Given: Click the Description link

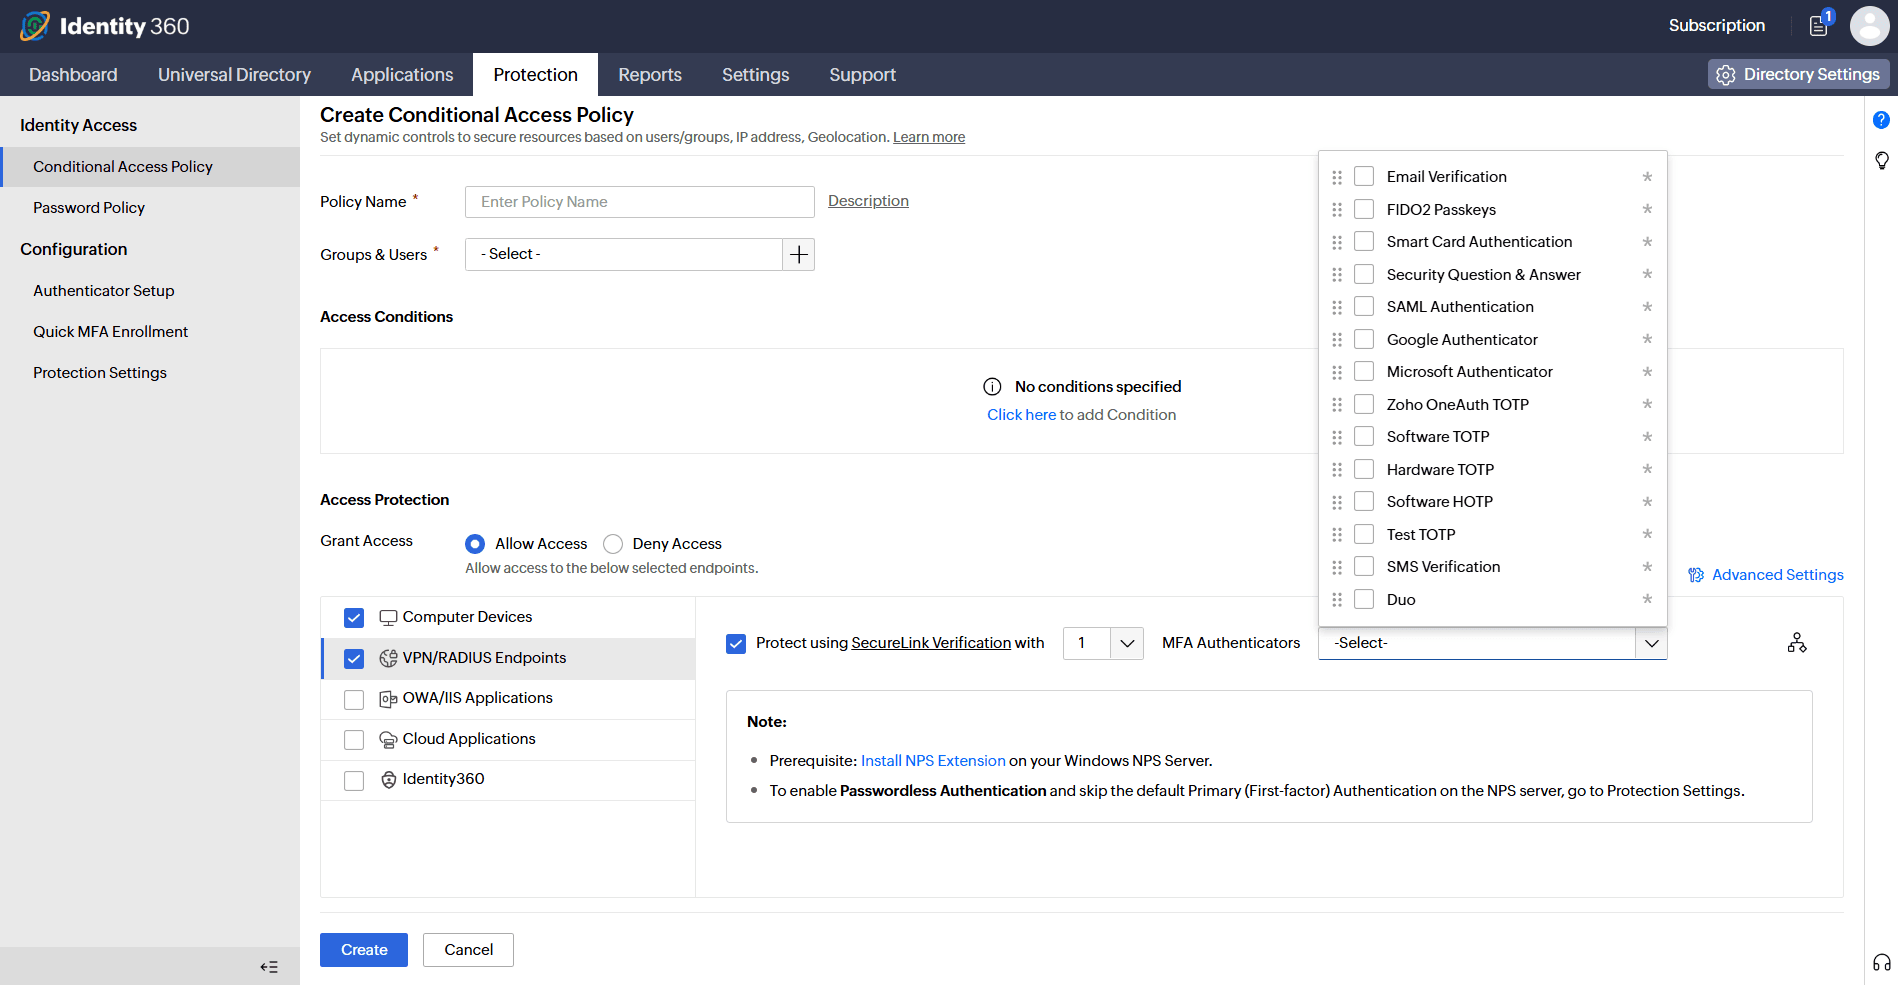Looking at the screenshot, I should pyautogui.click(x=868, y=201).
